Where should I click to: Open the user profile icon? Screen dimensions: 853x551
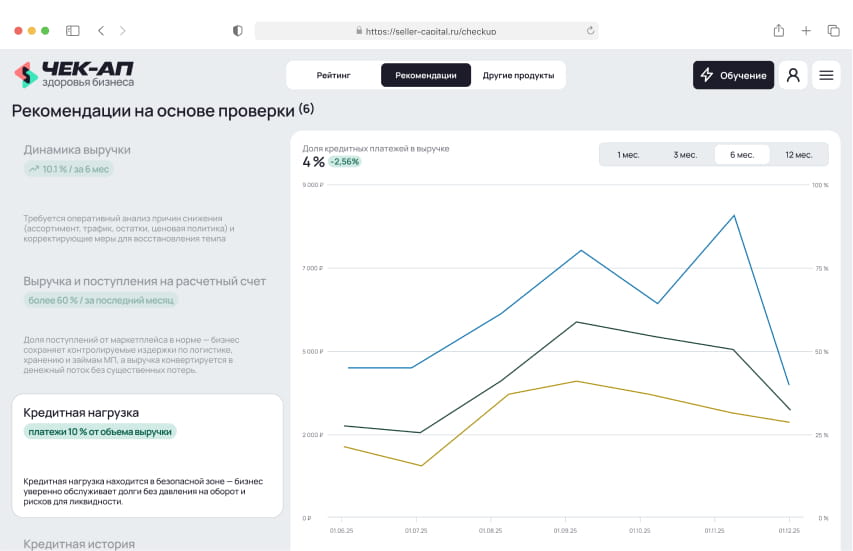coord(793,75)
